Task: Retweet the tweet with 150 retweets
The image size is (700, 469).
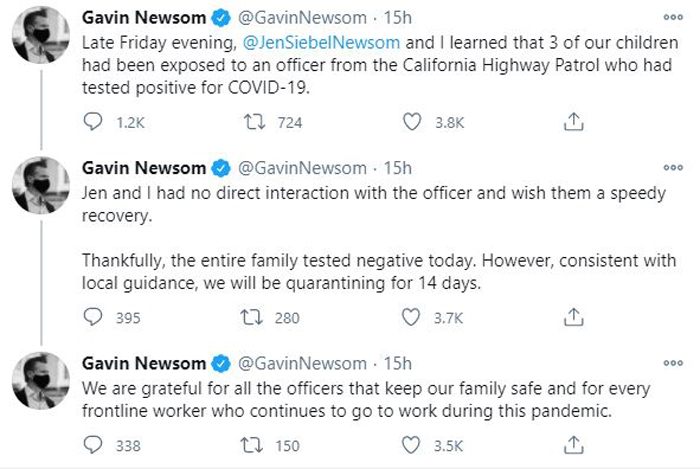Action: (252, 445)
